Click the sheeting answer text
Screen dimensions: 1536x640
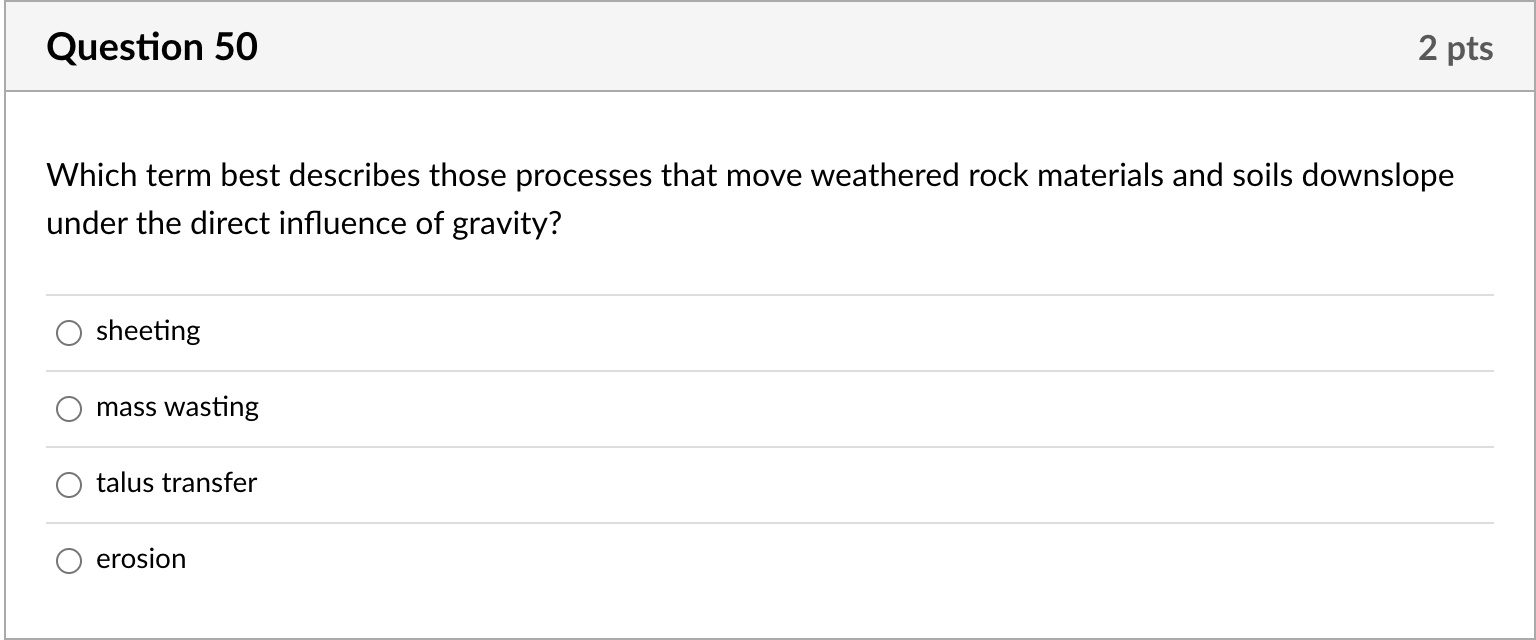coord(148,331)
